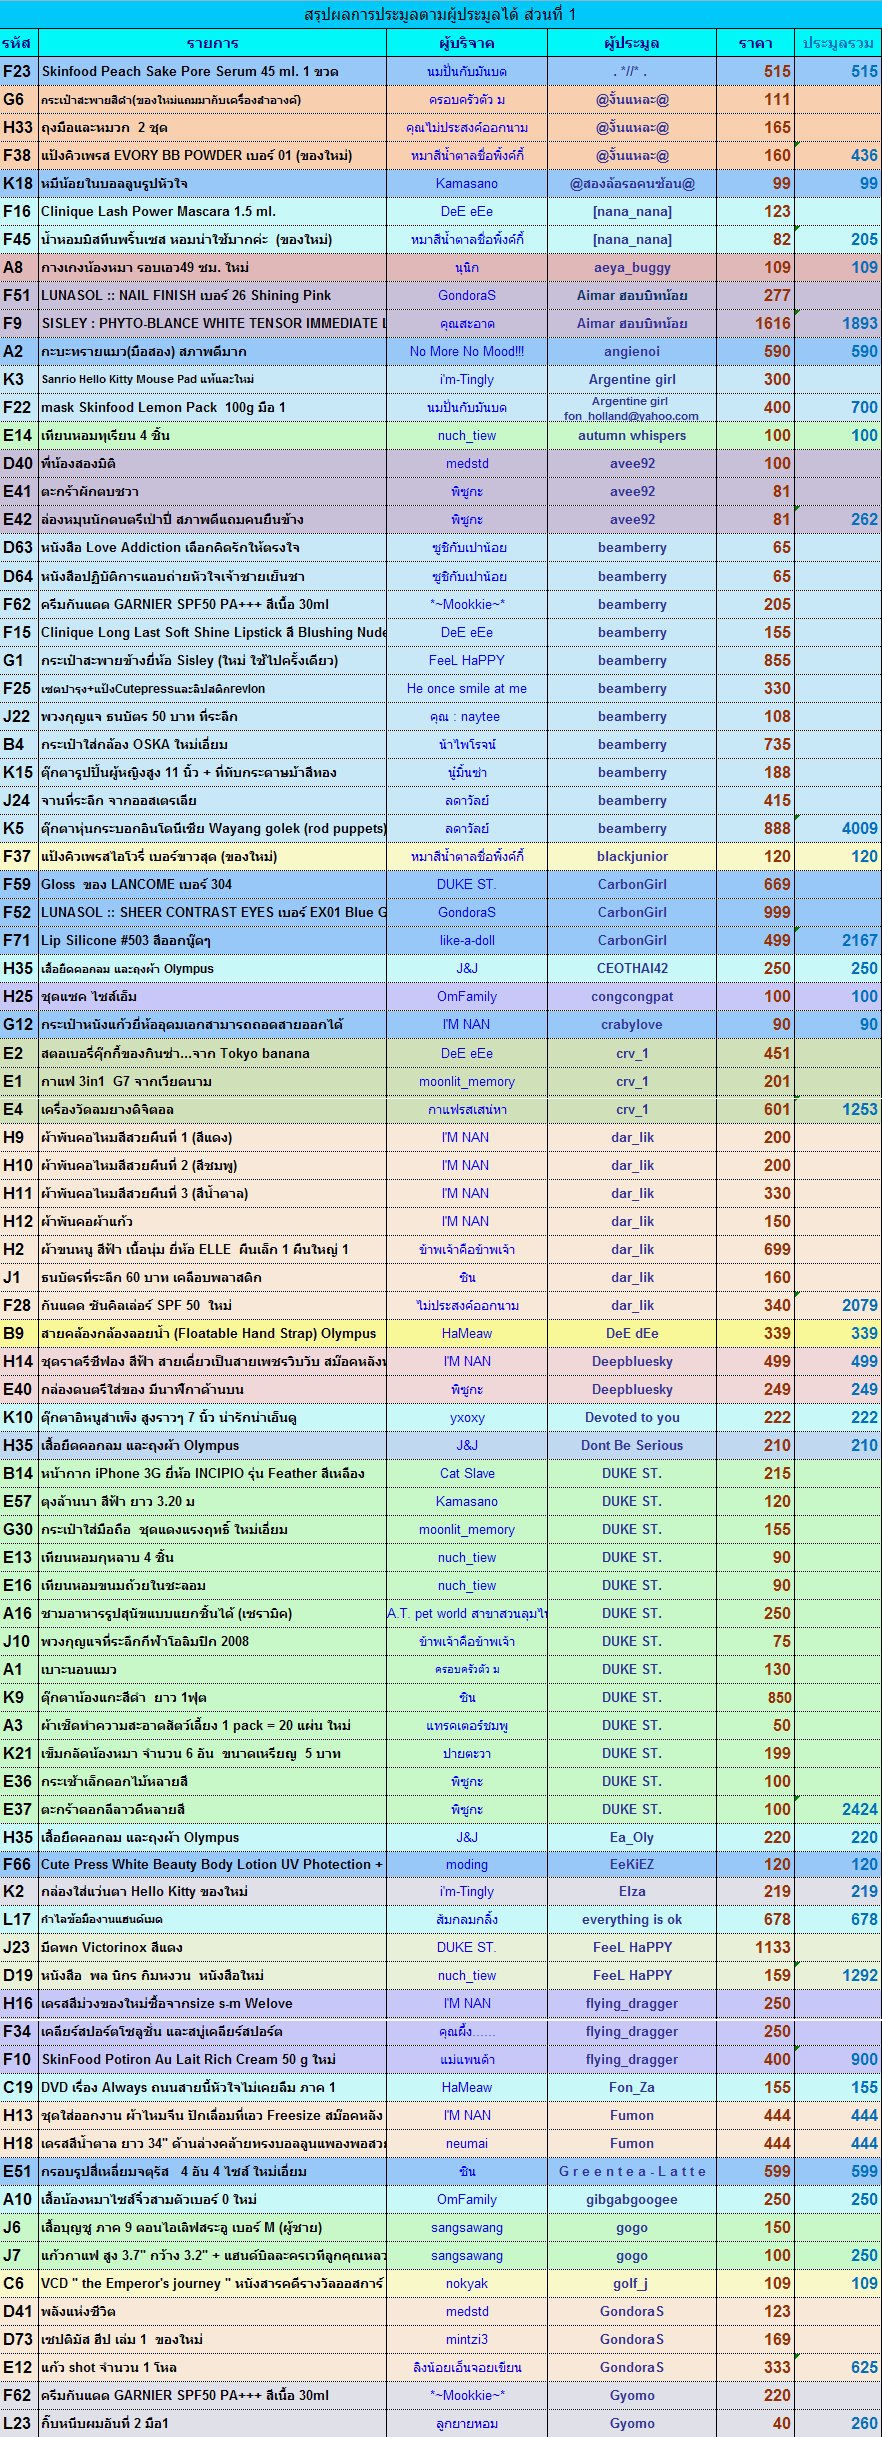The width and height of the screenshot is (882, 2437).
Task: Click the LUNASOL NAIL FINISH Shining Pink item
Action: 212,295
